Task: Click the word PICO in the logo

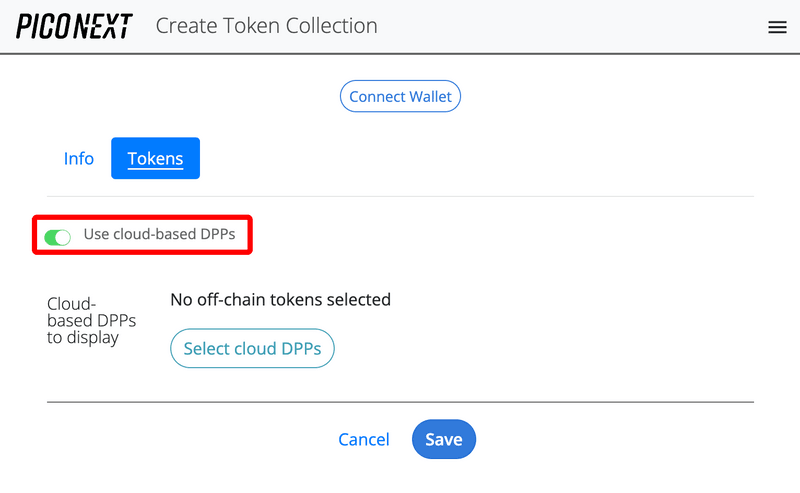Action: tap(44, 26)
